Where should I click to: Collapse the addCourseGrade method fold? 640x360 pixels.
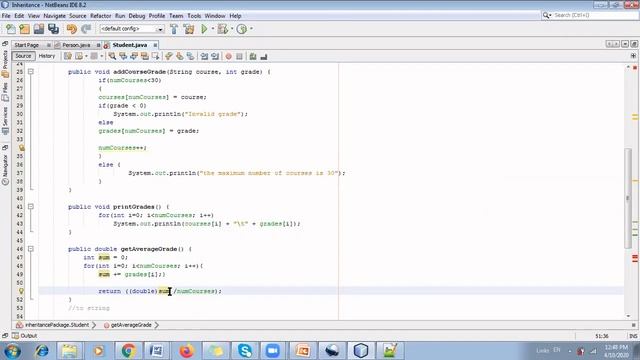click(31, 71)
